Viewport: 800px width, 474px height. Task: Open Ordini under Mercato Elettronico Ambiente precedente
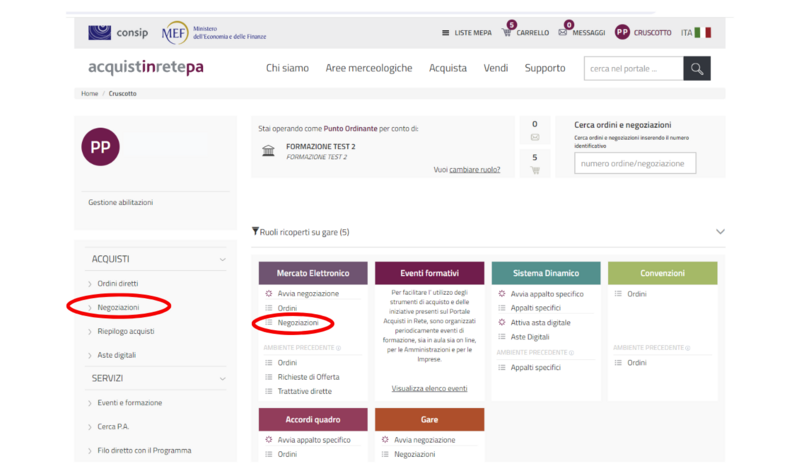point(287,363)
